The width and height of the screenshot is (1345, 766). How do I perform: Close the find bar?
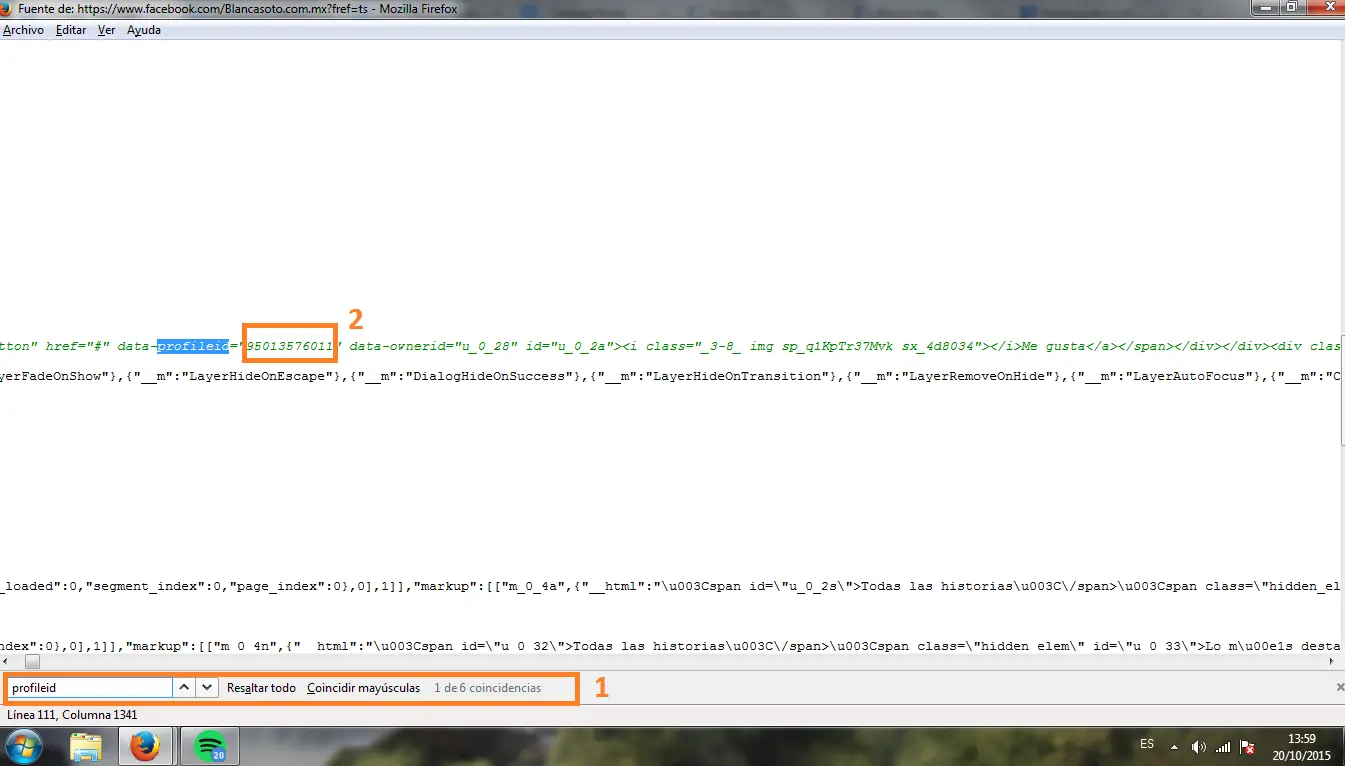click(1340, 687)
